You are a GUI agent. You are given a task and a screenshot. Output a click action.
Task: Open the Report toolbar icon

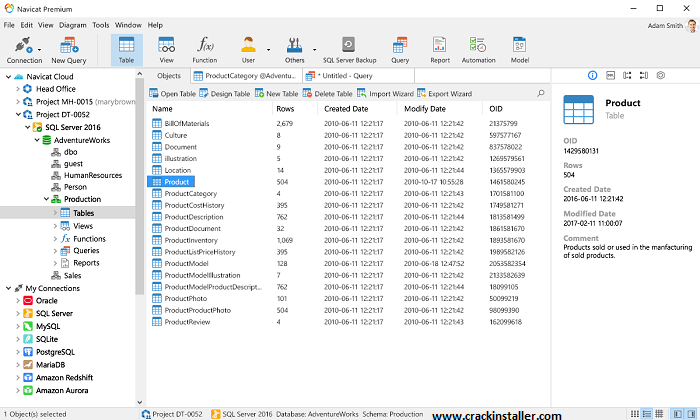click(440, 50)
